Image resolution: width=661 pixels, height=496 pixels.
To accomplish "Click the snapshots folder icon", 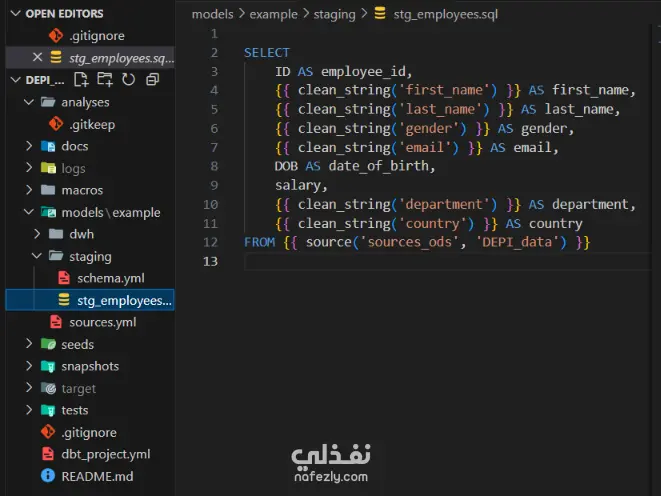I will 48,366.
